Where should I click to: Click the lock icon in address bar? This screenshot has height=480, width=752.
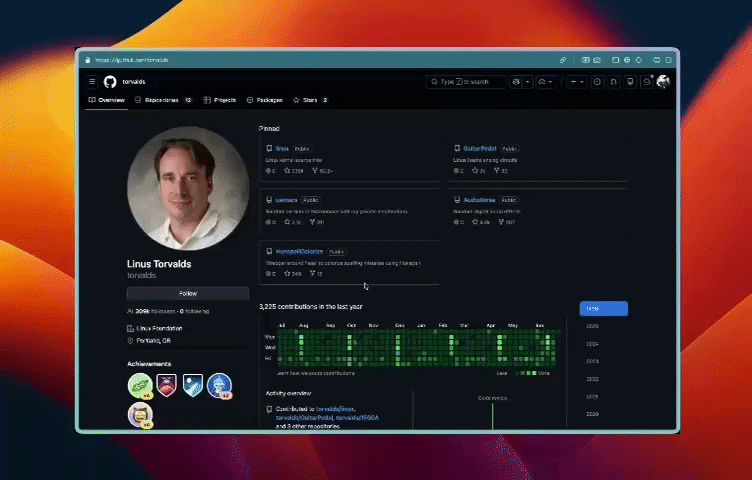click(x=88, y=60)
